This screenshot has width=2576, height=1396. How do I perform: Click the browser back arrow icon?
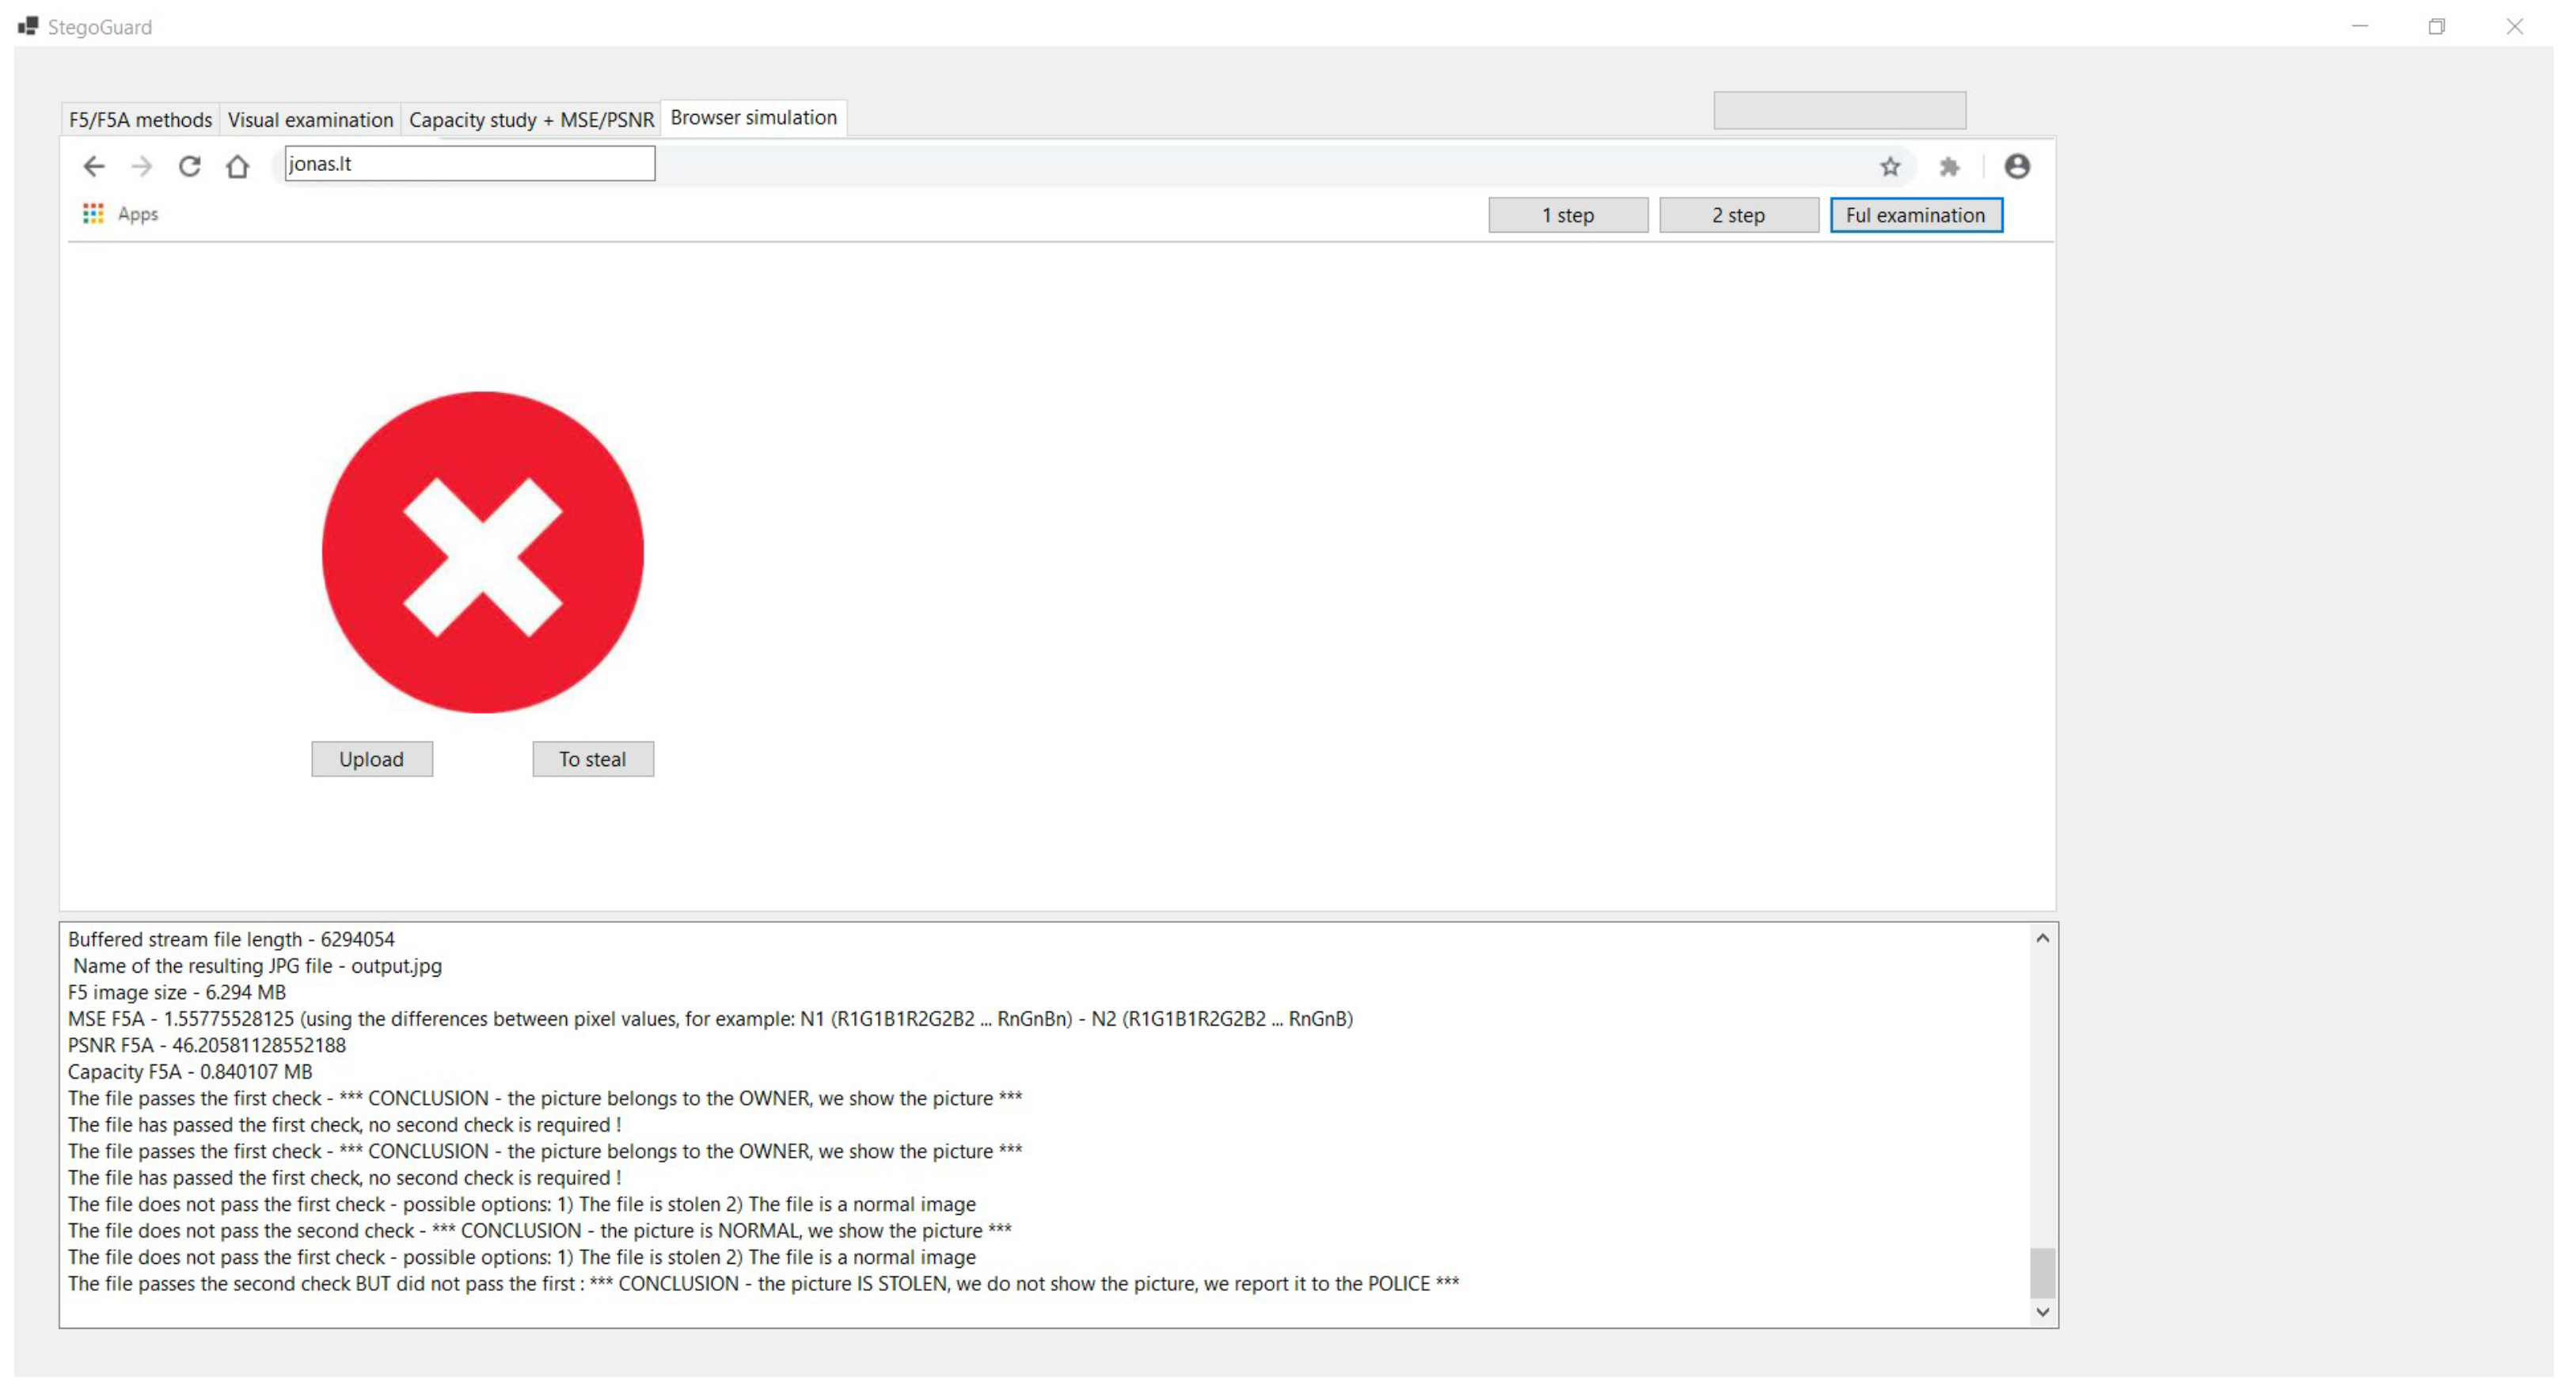(x=94, y=166)
